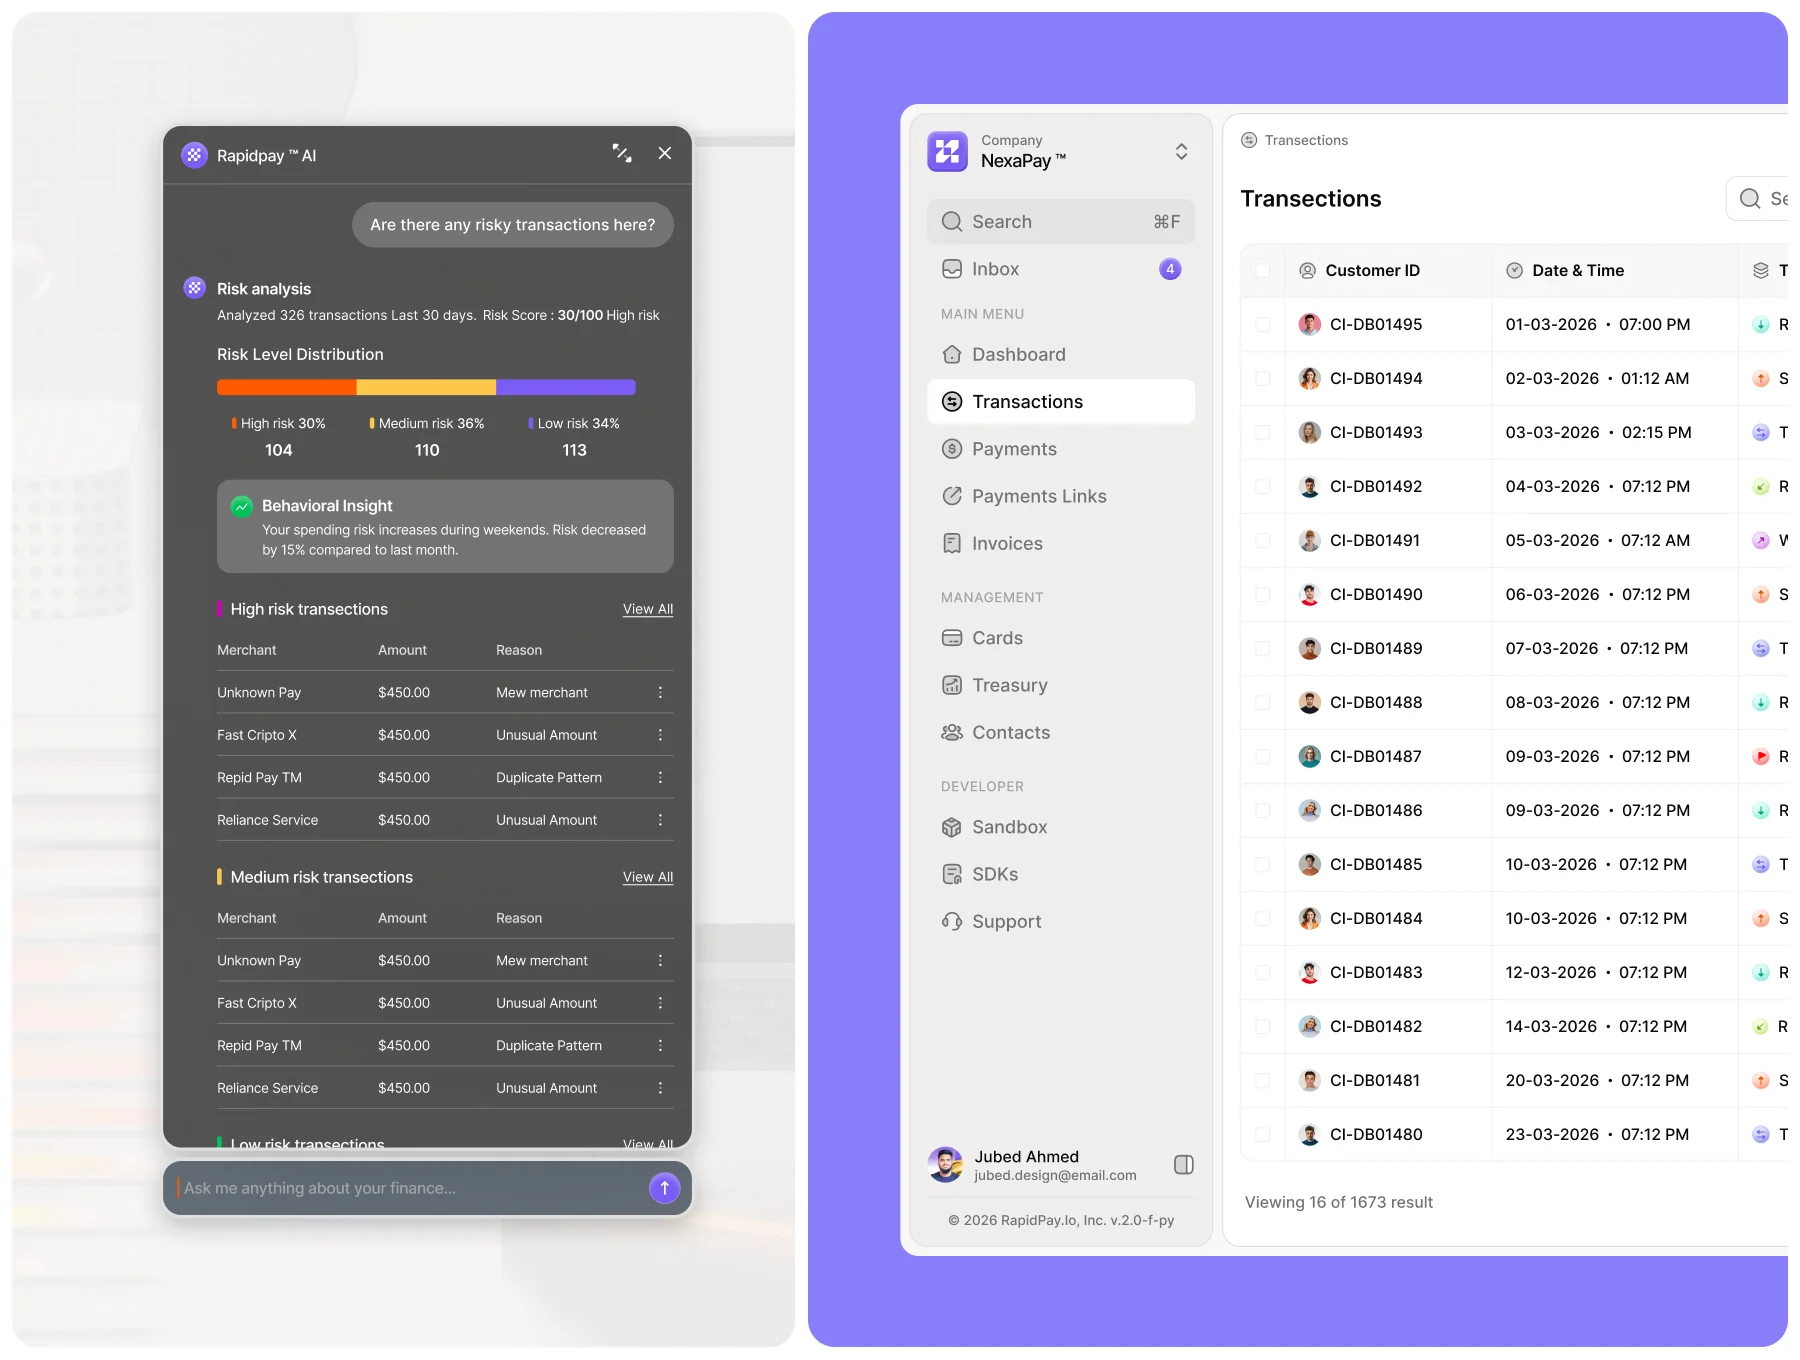
Task: View All medium risk transections
Action: (648, 877)
